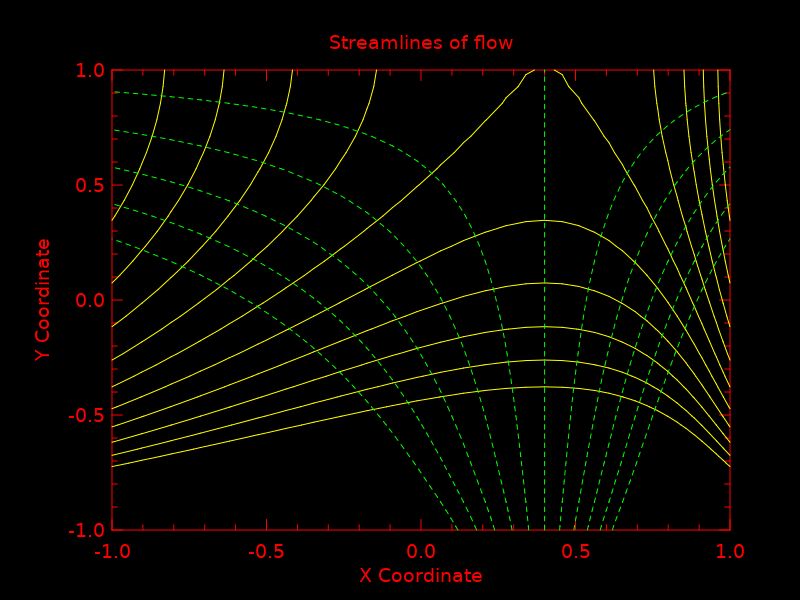Click the Y-axis tick label "-0.5"
This screenshot has height=600, width=800.
[86, 415]
